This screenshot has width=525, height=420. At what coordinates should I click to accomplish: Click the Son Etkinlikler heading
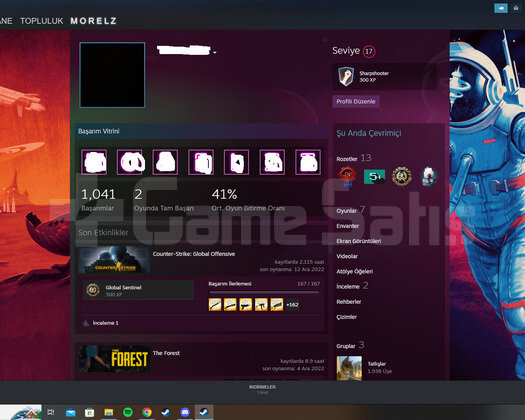(x=103, y=232)
